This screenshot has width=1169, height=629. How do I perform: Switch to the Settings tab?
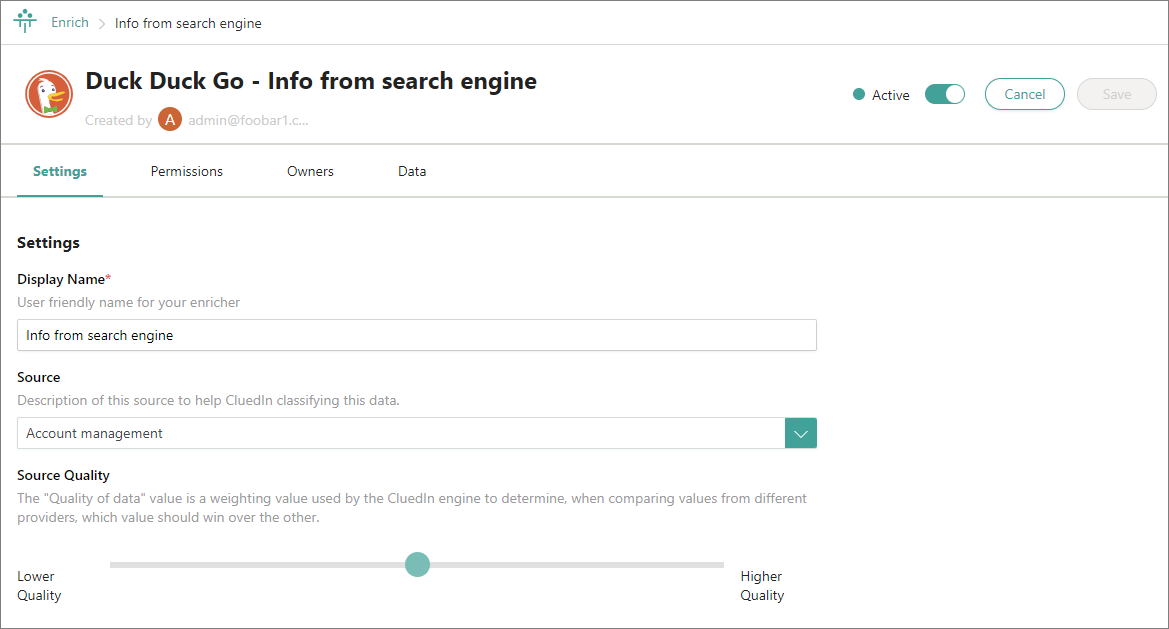click(x=60, y=171)
